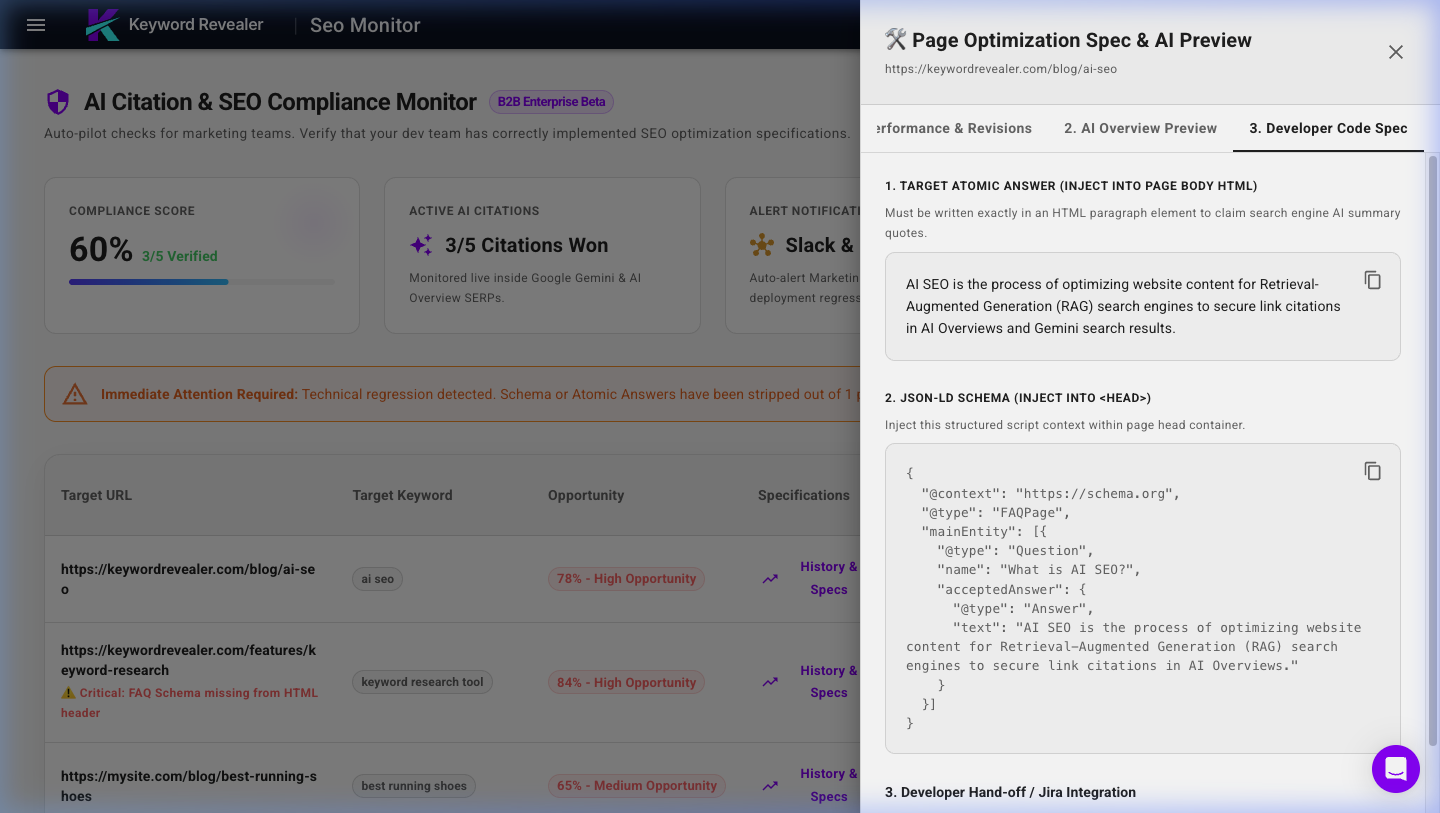The height and width of the screenshot is (813, 1440).
Task: Click the critical warning icon under keyword-research URL
Action: tap(68, 693)
